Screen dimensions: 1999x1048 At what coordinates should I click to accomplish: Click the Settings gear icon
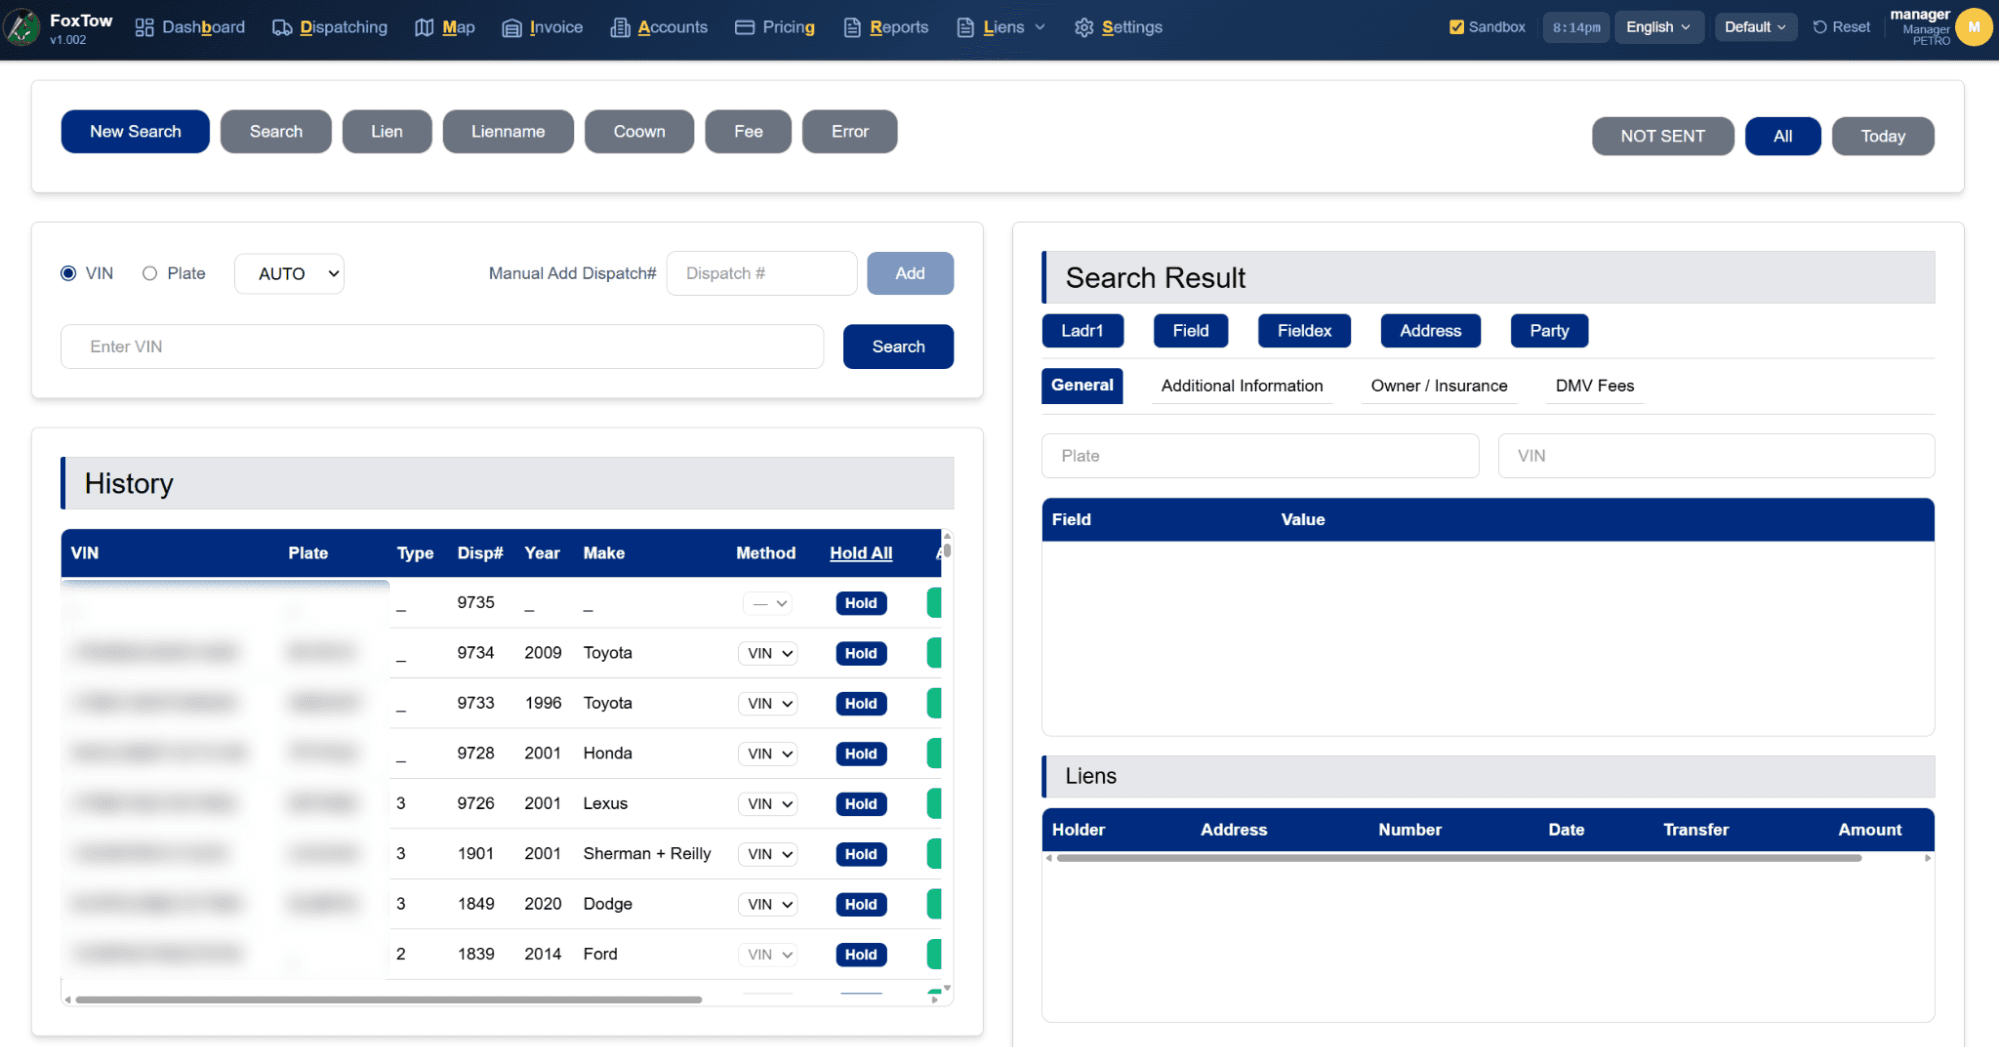pos(1084,28)
